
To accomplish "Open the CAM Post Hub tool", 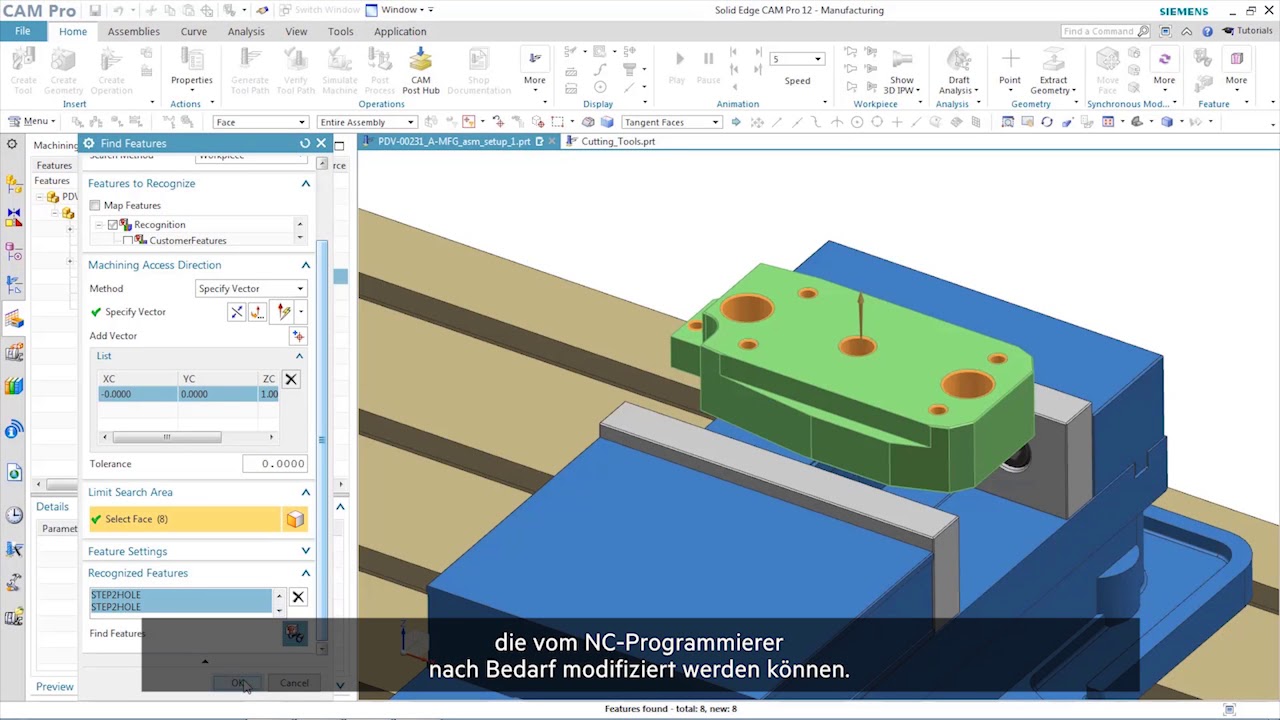I will click(420, 68).
